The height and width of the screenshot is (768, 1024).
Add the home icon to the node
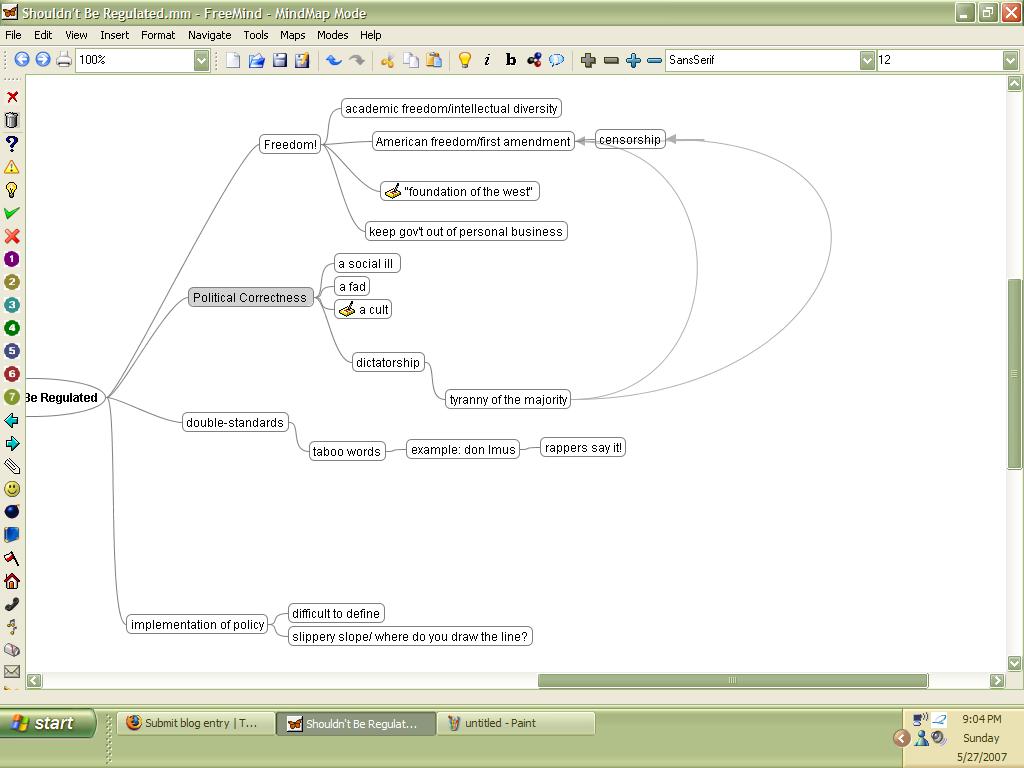(12, 581)
